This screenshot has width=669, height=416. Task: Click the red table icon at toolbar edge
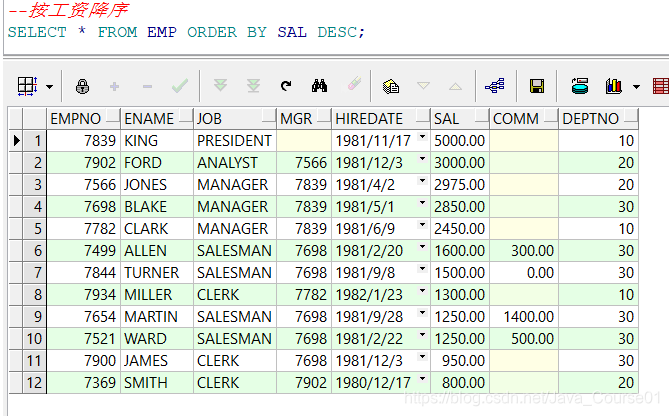[x=661, y=86]
